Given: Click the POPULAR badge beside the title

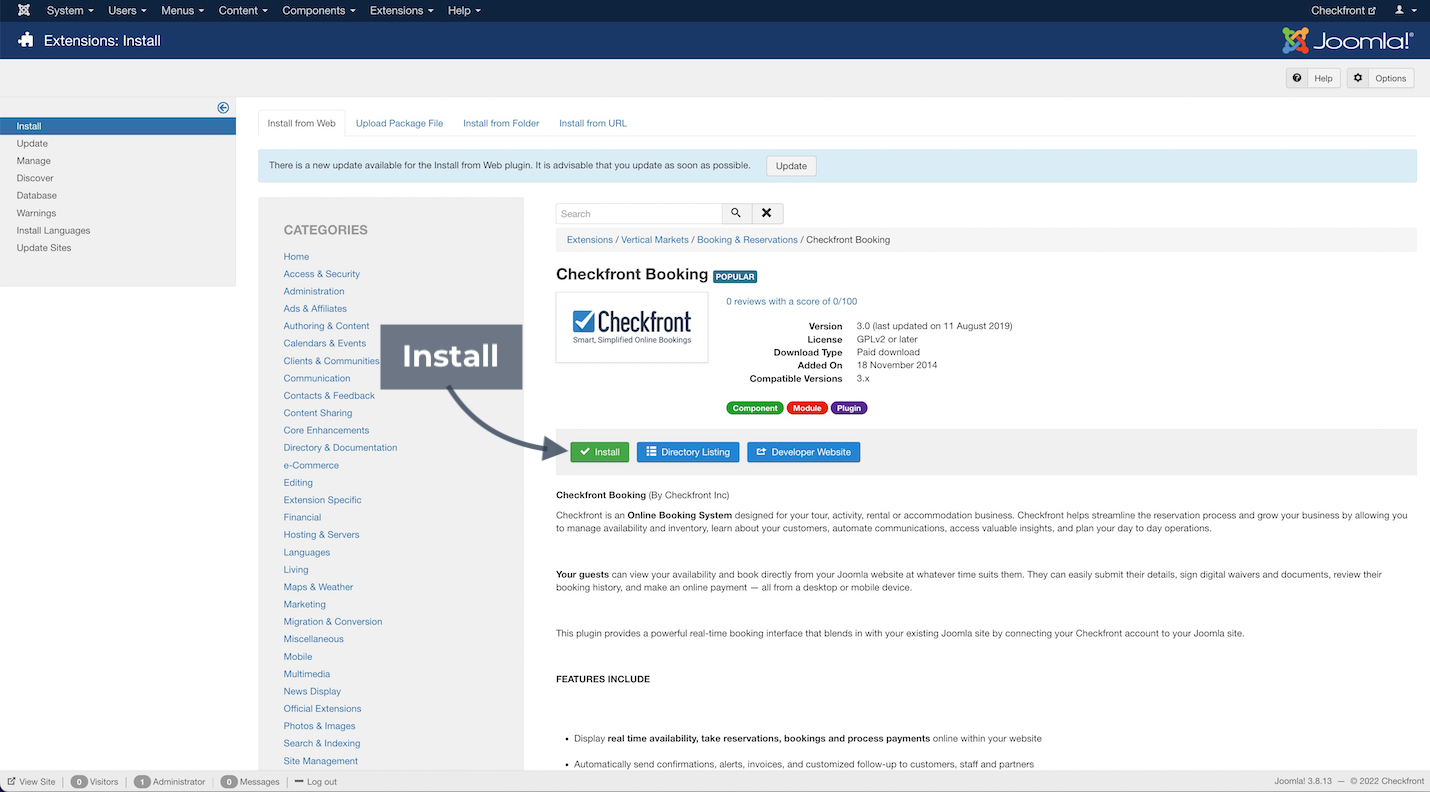Looking at the screenshot, I should tap(735, 276).
